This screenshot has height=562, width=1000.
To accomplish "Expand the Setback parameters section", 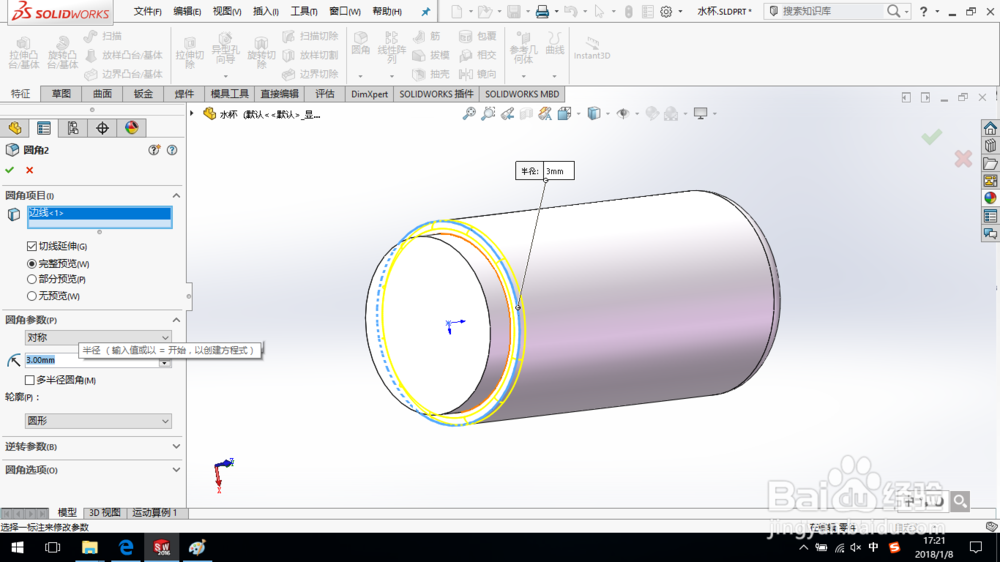I will tap(176, 447).
